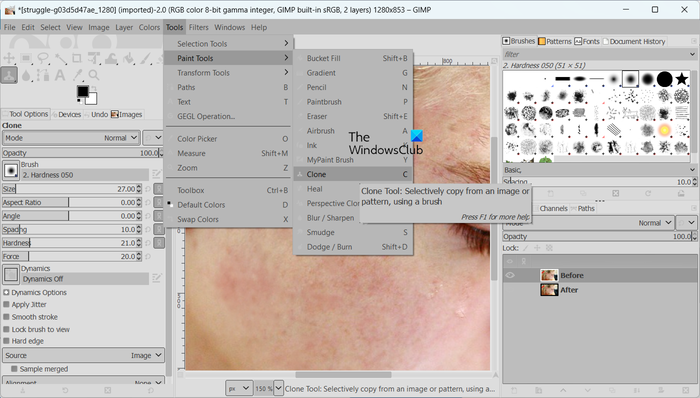Choose Clone from Paint Tools submenu
The width and height of the screenshot is (700, 398).
pos(354,174)
